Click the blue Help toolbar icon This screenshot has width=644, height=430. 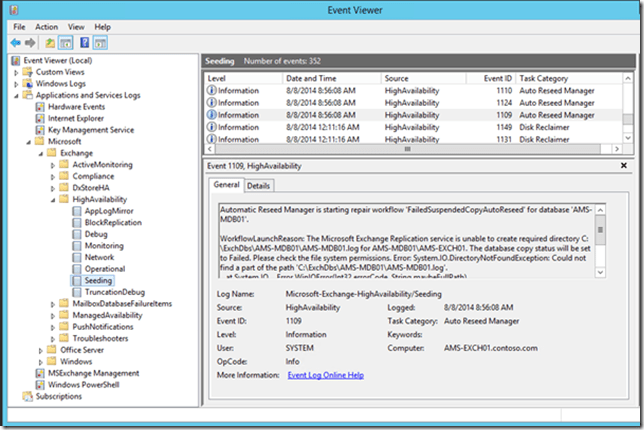click(x=84, y=43)
